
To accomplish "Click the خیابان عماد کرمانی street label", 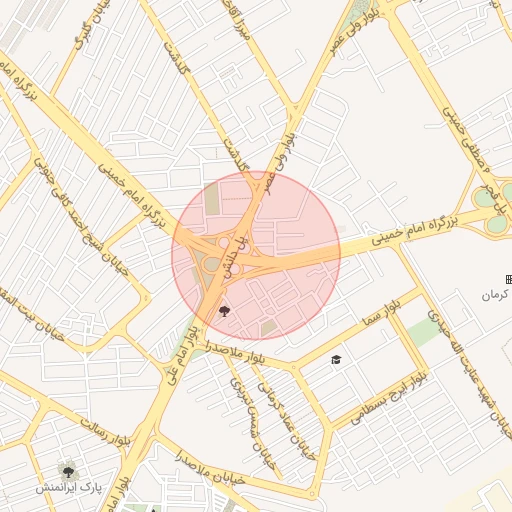I will point(286,421).
